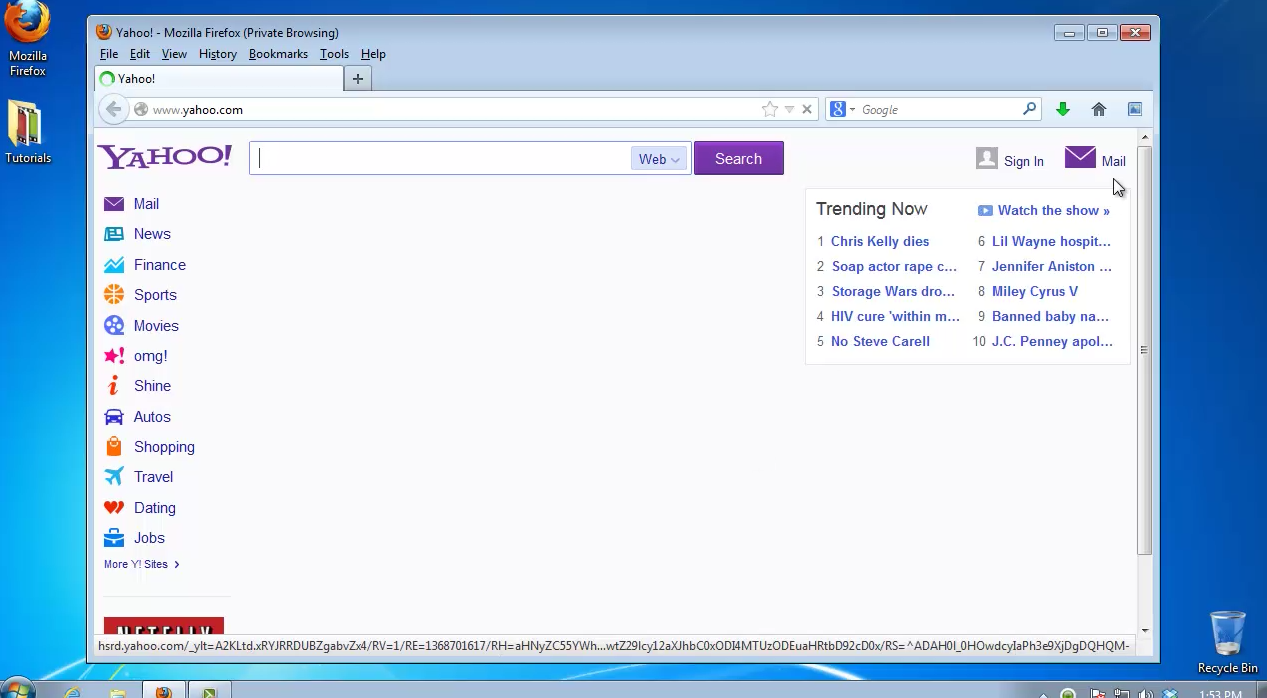Open the Soap actor rape trending story
Viewport: 1267px width, 698px height.
click(x=894, y=266)
